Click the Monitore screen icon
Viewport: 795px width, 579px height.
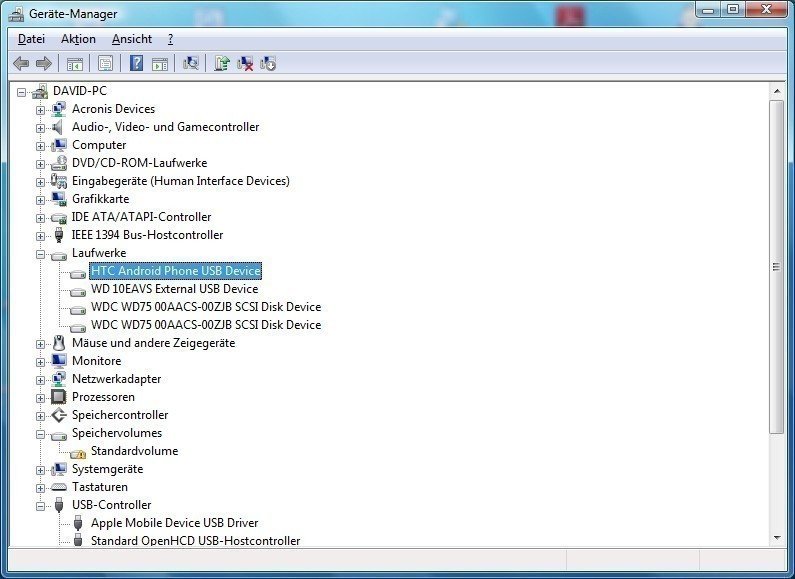pyautogui.click(x=59, y=361)
